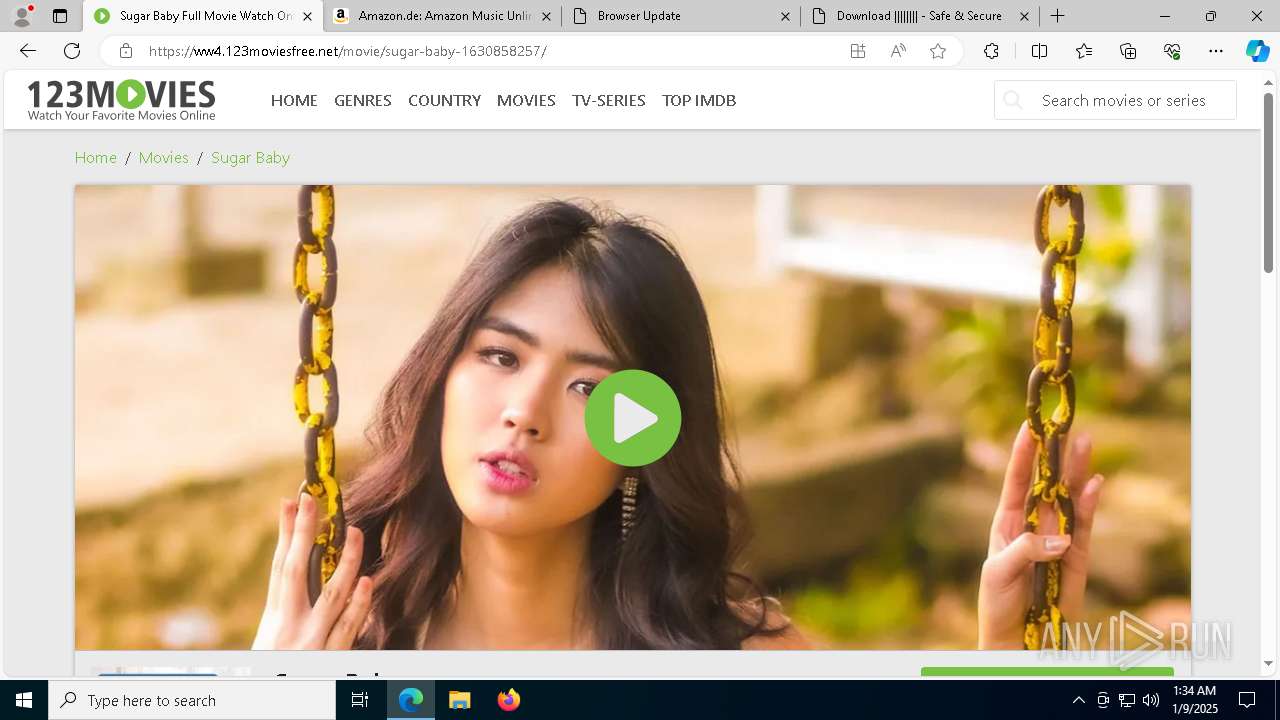The height and width of the screenshot is (720, 1280).
Task: Open MOVIES in site navigation
Action: [526, 100]
